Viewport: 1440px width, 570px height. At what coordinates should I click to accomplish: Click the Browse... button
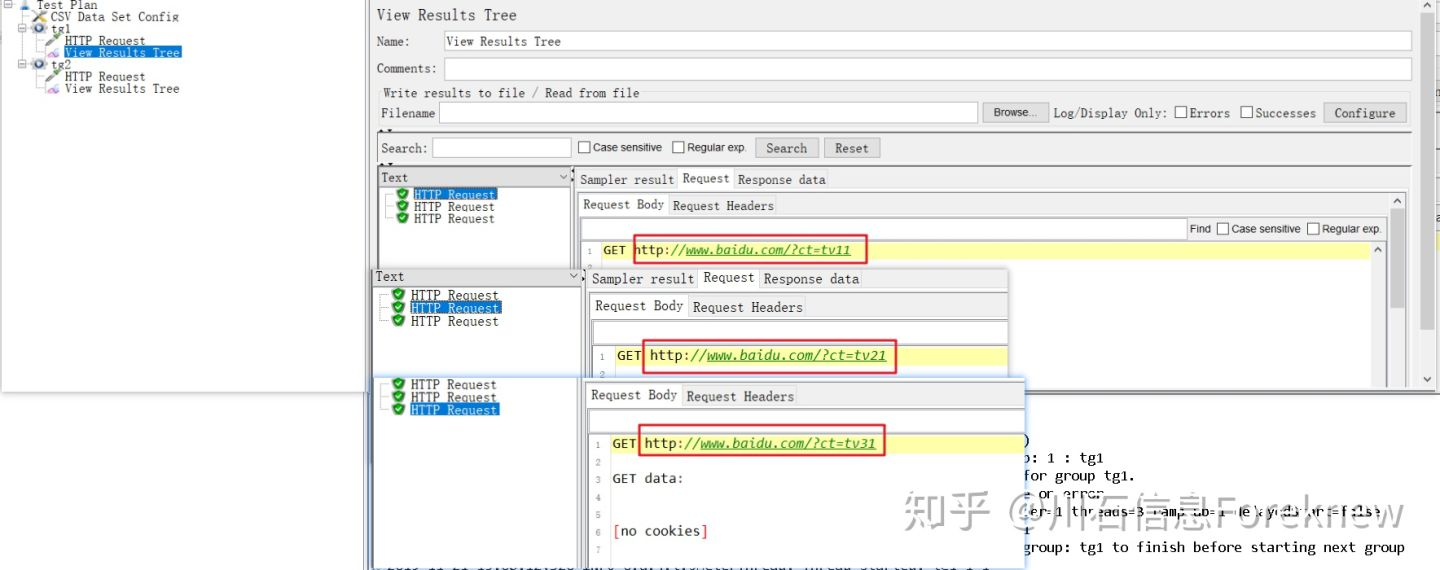coord(1015,113)
